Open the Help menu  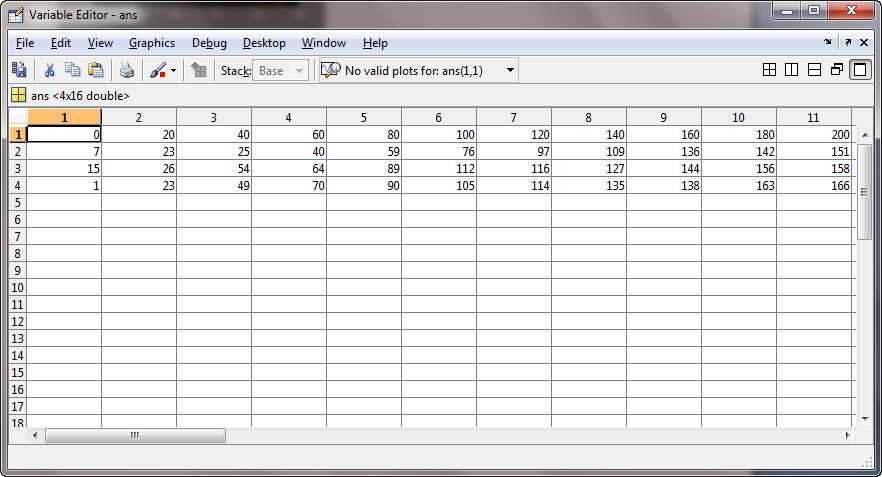(x=375, y=43)
